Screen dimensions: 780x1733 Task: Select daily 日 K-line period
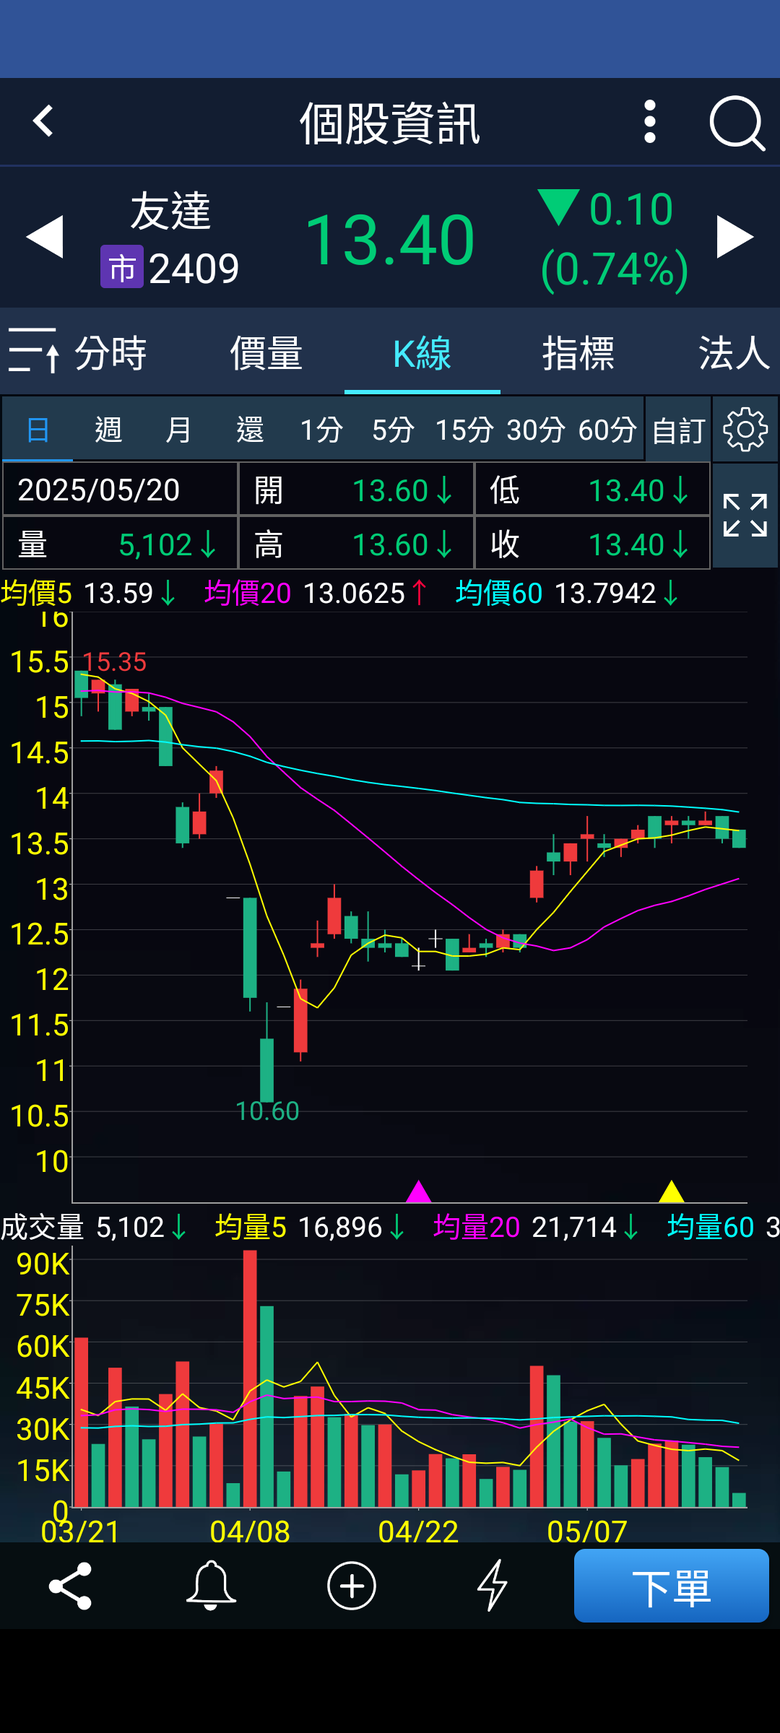pyautogui.click(x=38, y=430)
